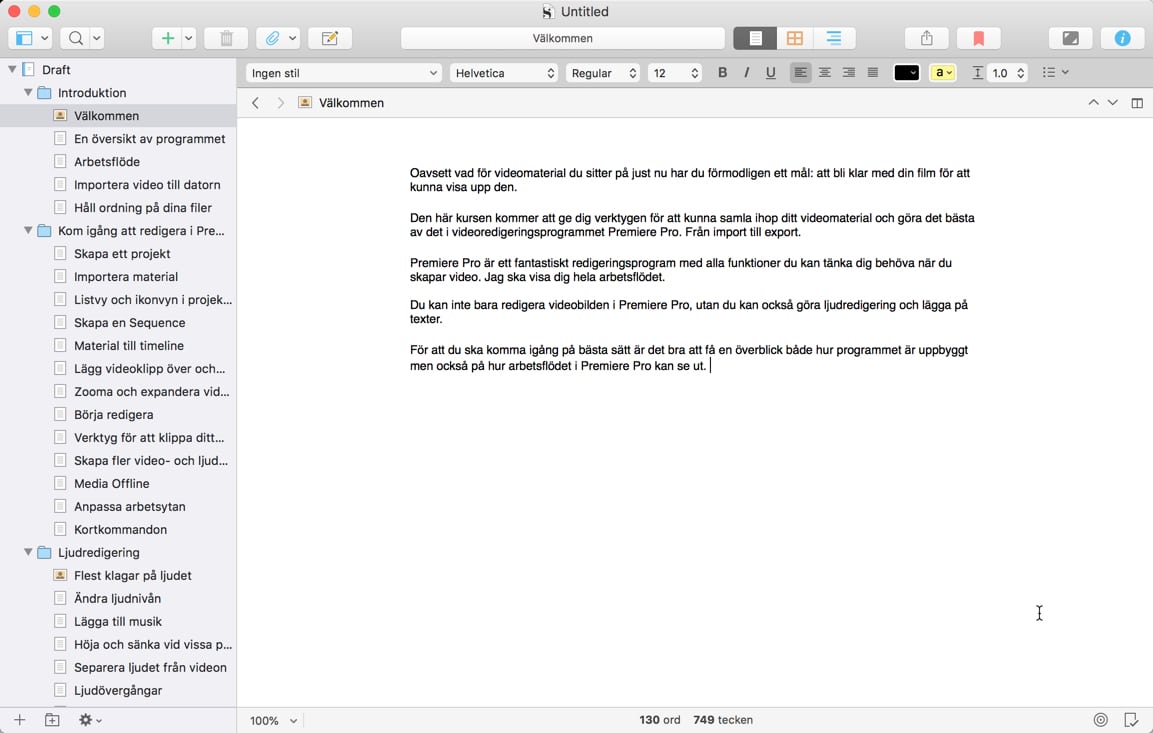Toggle bold formatting
Viewport: 1153px width, 733px height.
click(722, 73)
